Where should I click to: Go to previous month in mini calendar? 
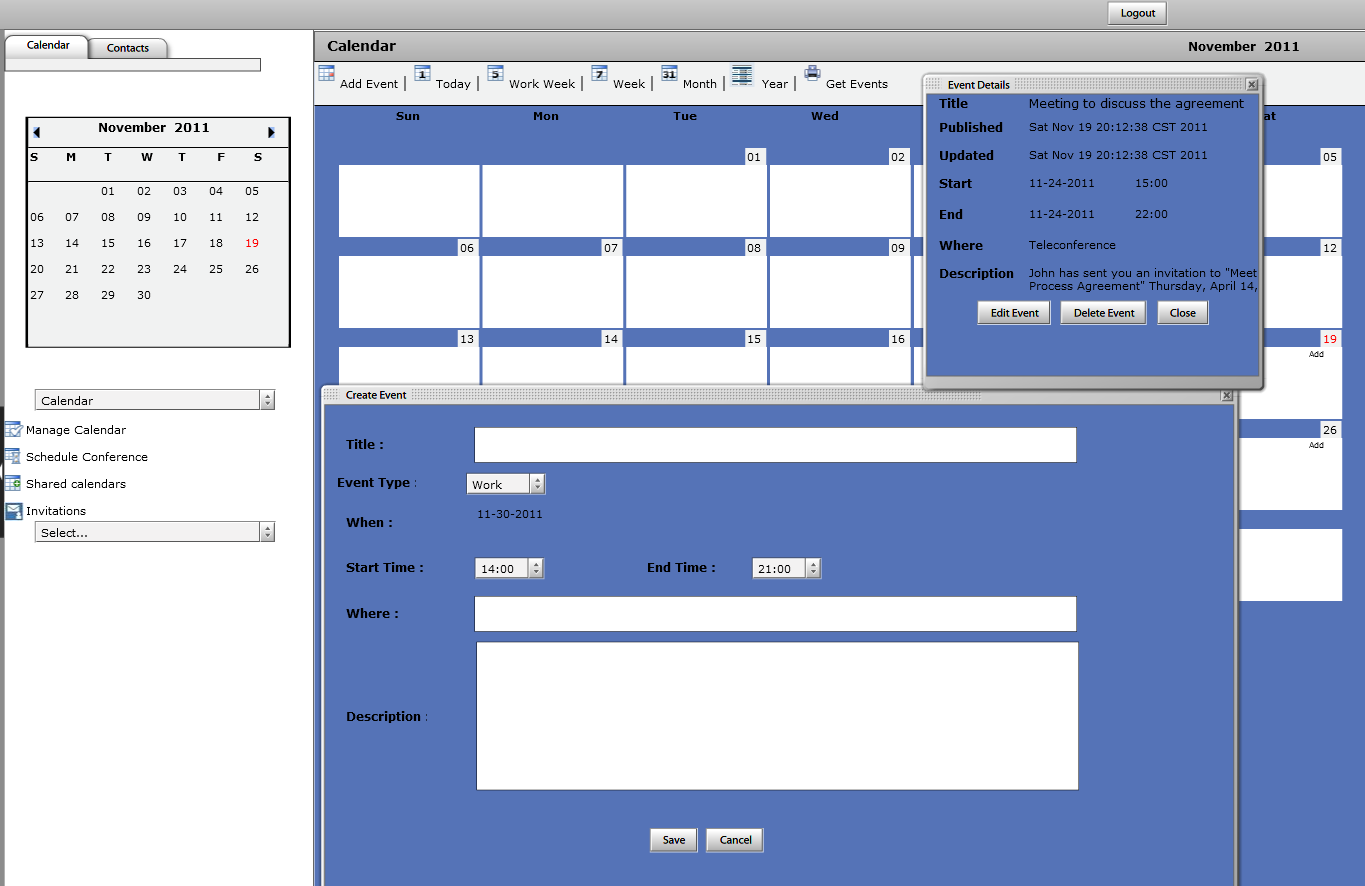(37, 132)
